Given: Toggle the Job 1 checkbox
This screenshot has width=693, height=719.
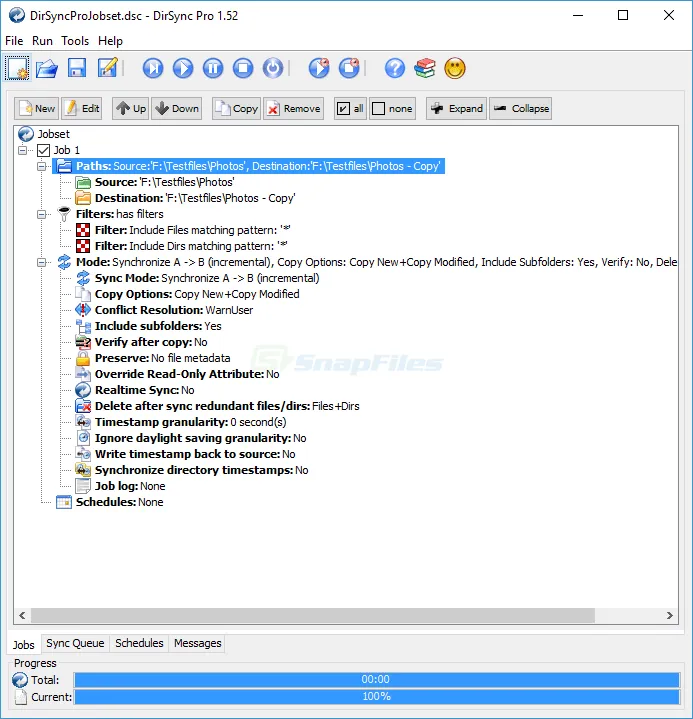Looking at the screenshot, I should point(44,150).
